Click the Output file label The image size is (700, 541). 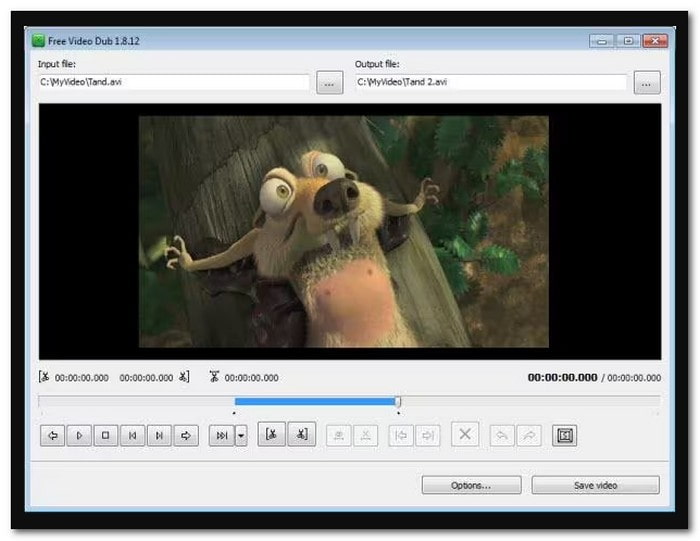coord(377,64)
